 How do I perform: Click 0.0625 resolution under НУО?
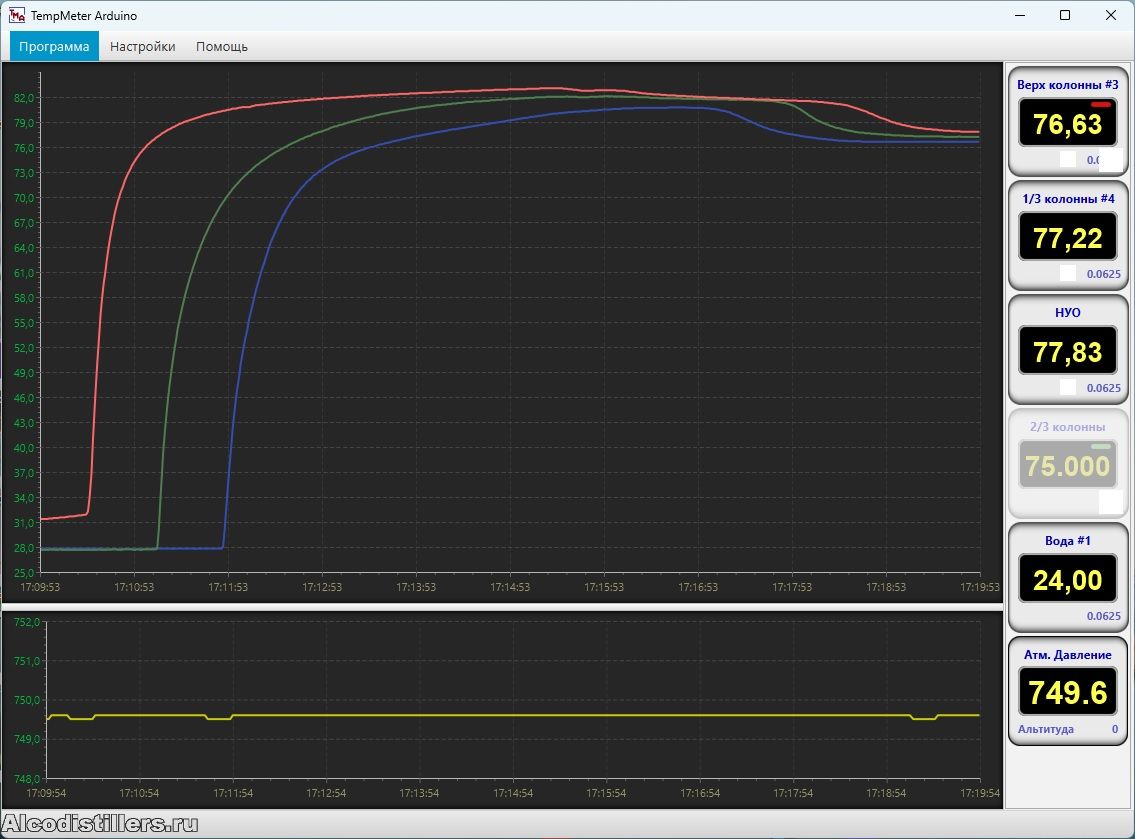(1103, 388)
